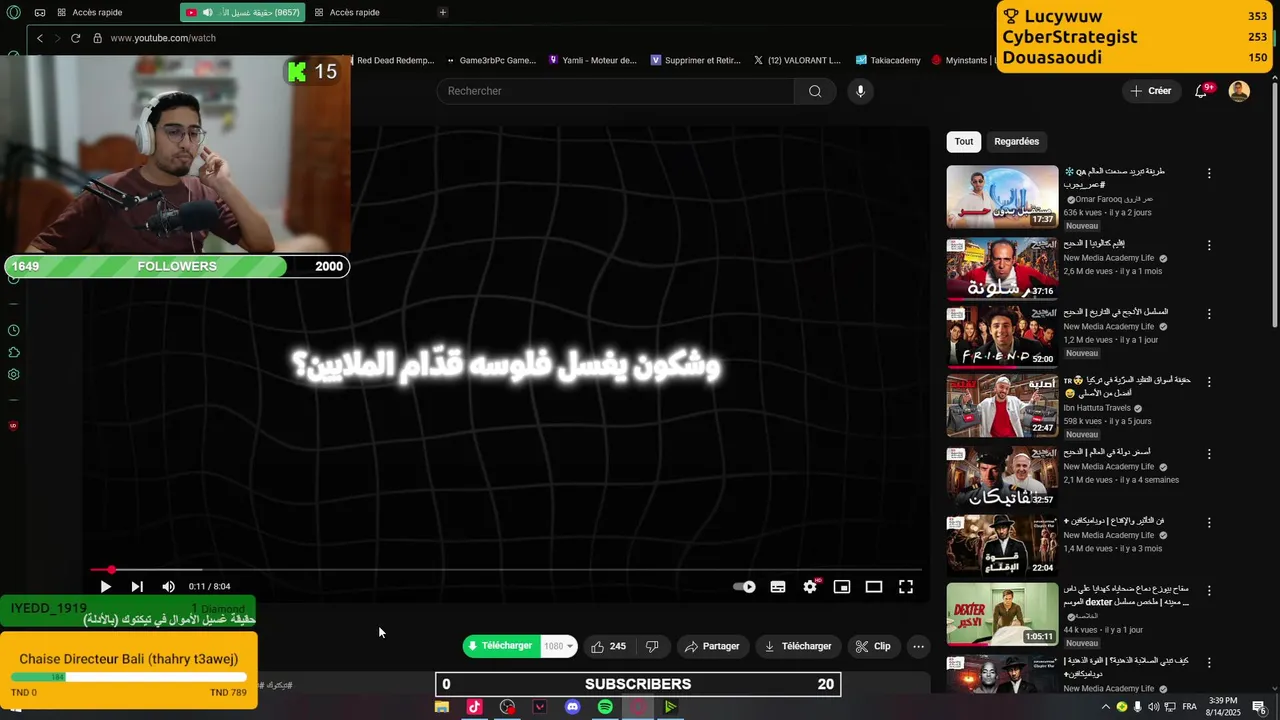This screenshot has height=720, width=1280.
Task: Open the three-dot more actions menu under the video
Action: (918, 646)
